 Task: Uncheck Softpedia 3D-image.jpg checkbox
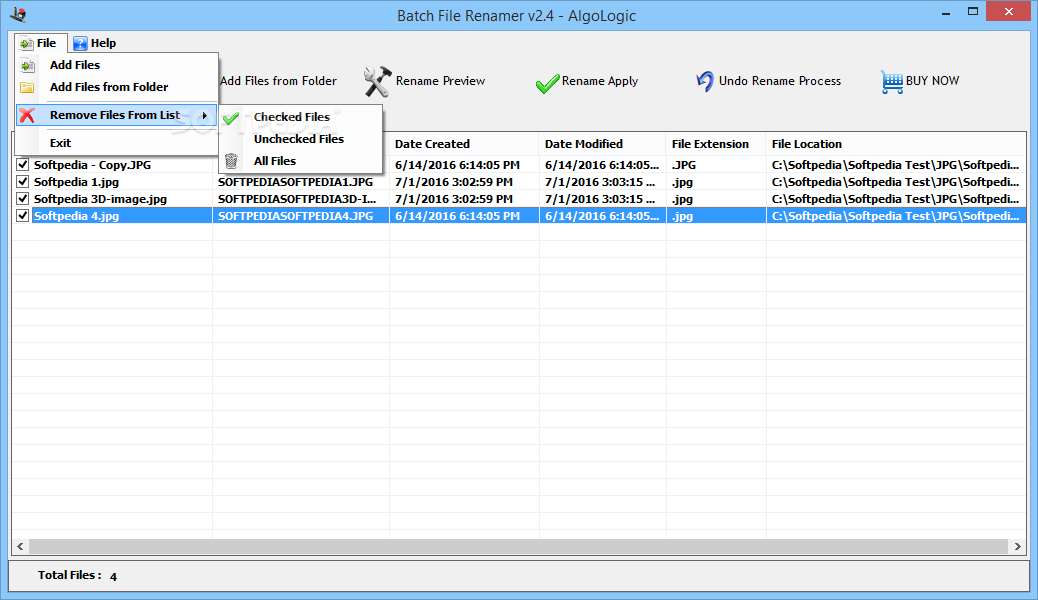click(23, 199)
